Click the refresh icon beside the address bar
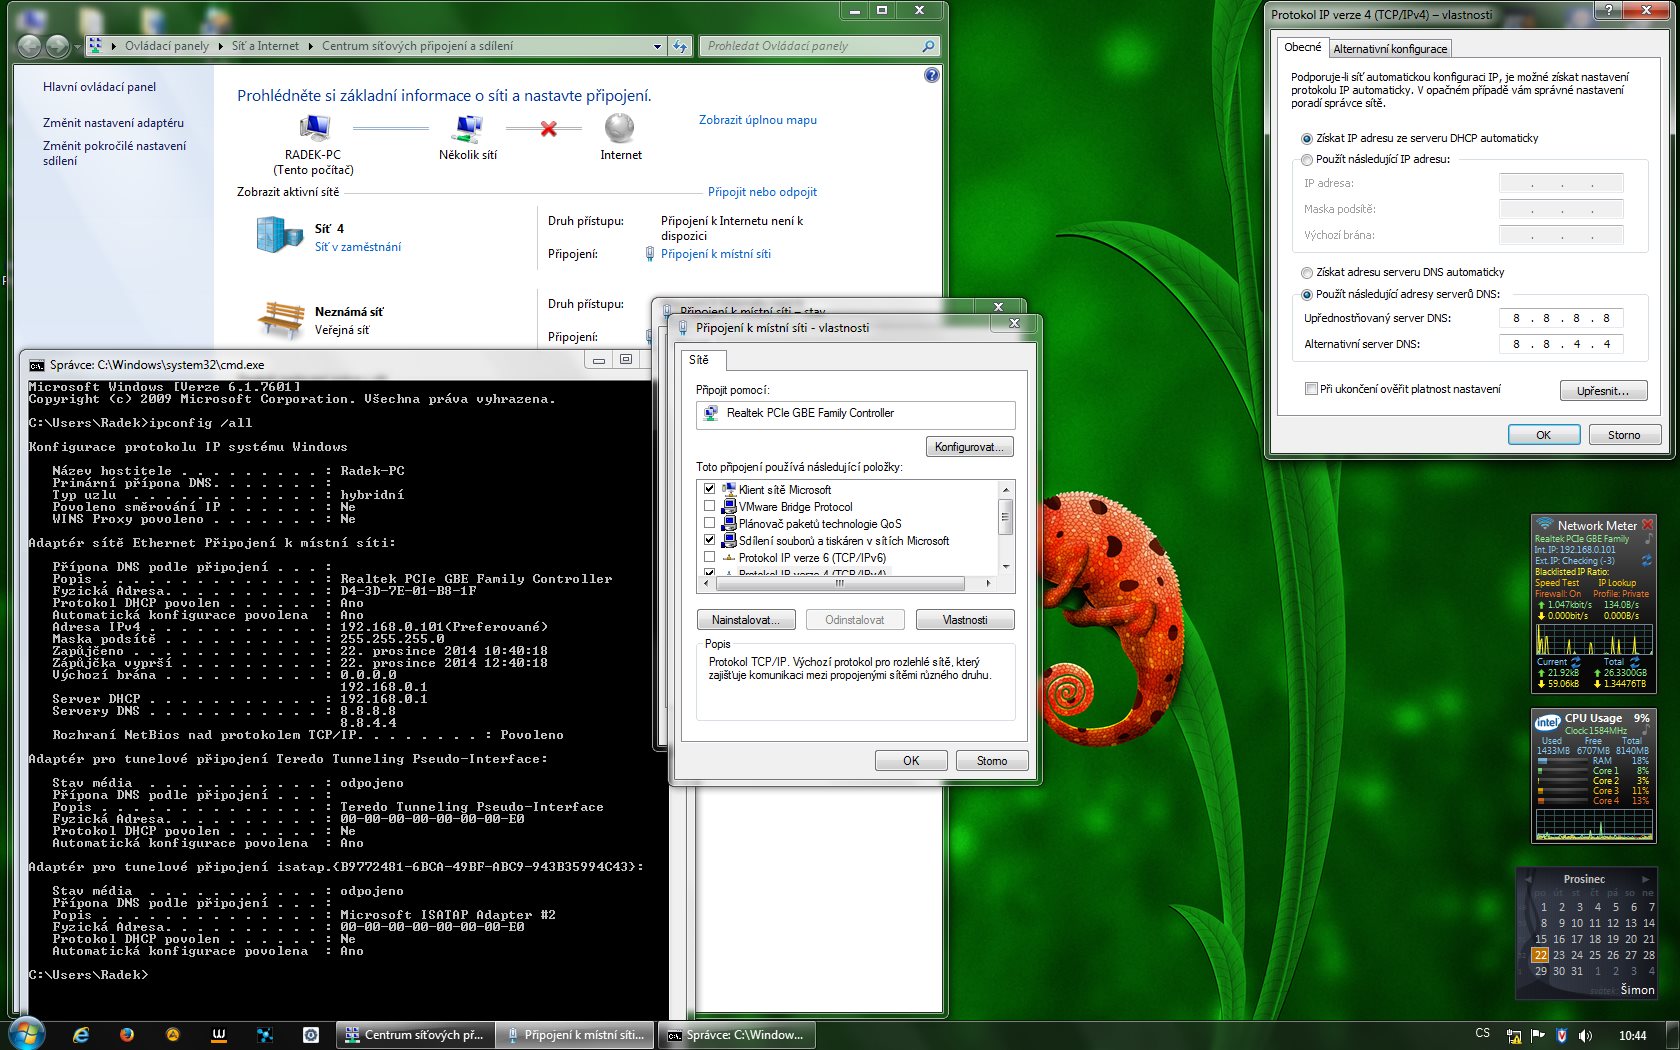 (680, 46)
